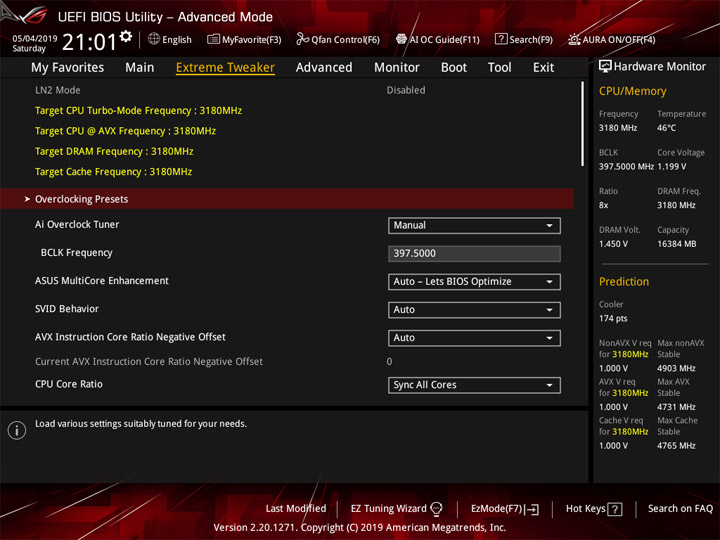
Task: Click Target CPU Turbo-Mode Frequency text
Action: tap(138, 111)
